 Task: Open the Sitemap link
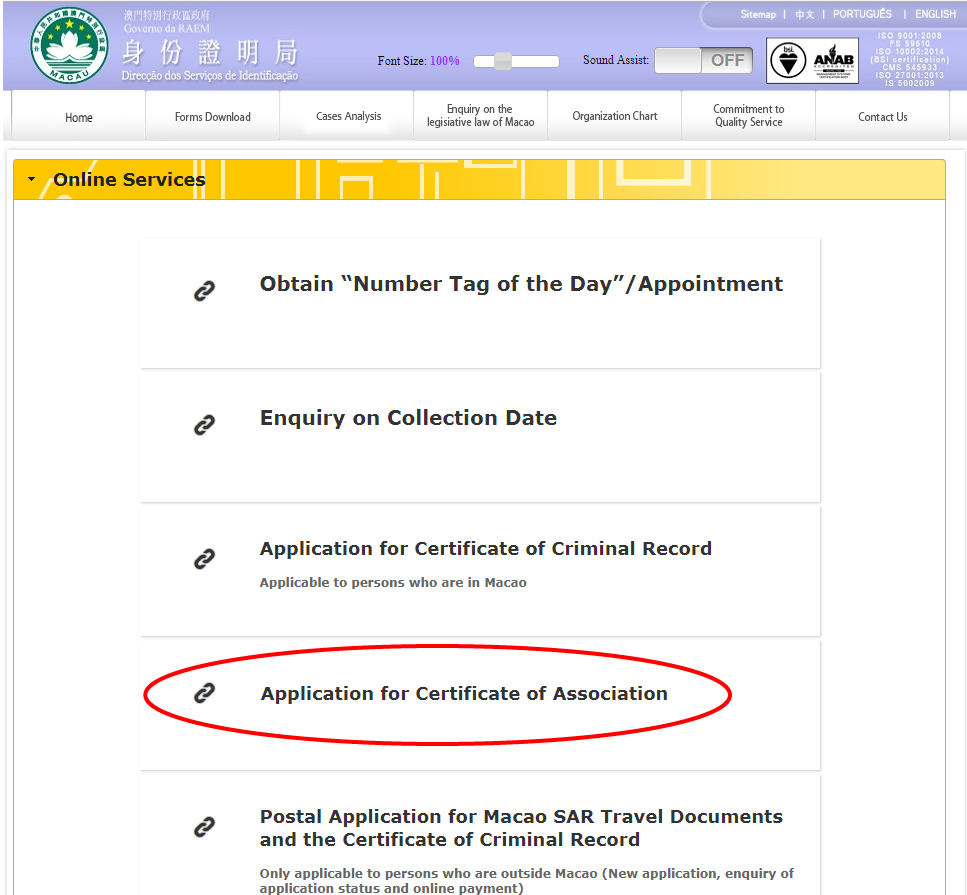pos(757,14)
